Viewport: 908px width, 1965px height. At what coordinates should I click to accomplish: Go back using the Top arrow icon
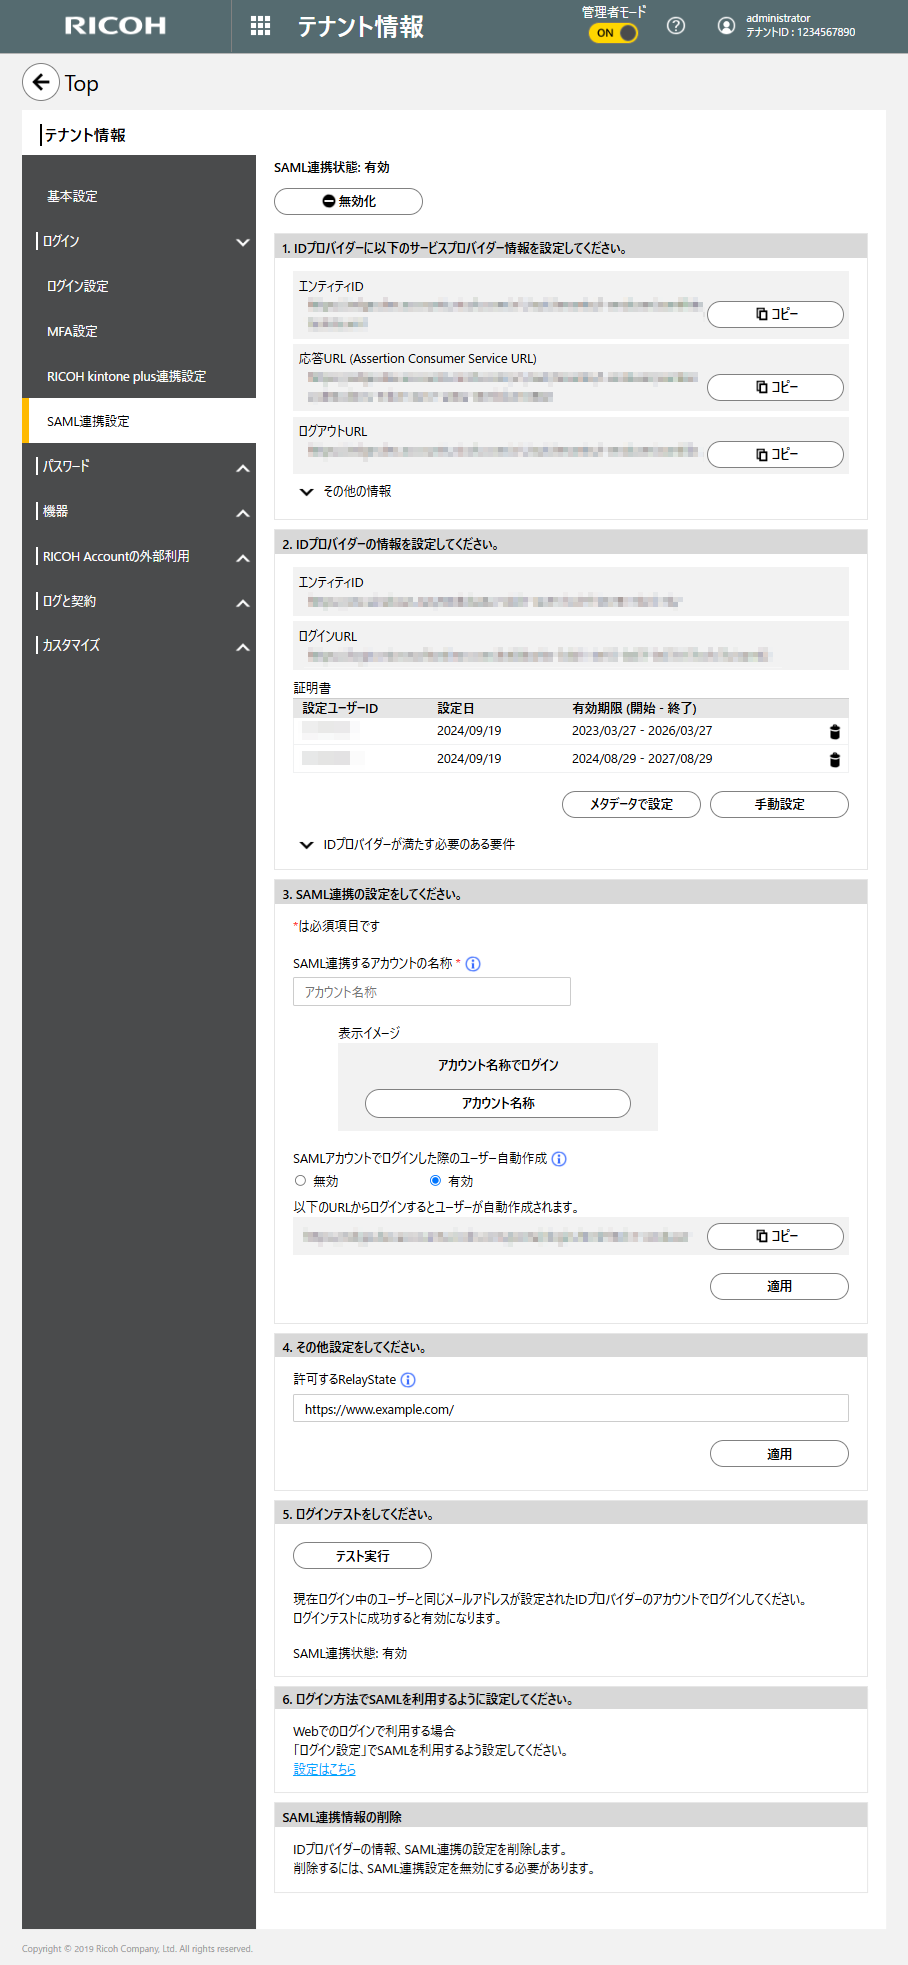(40, 82)
